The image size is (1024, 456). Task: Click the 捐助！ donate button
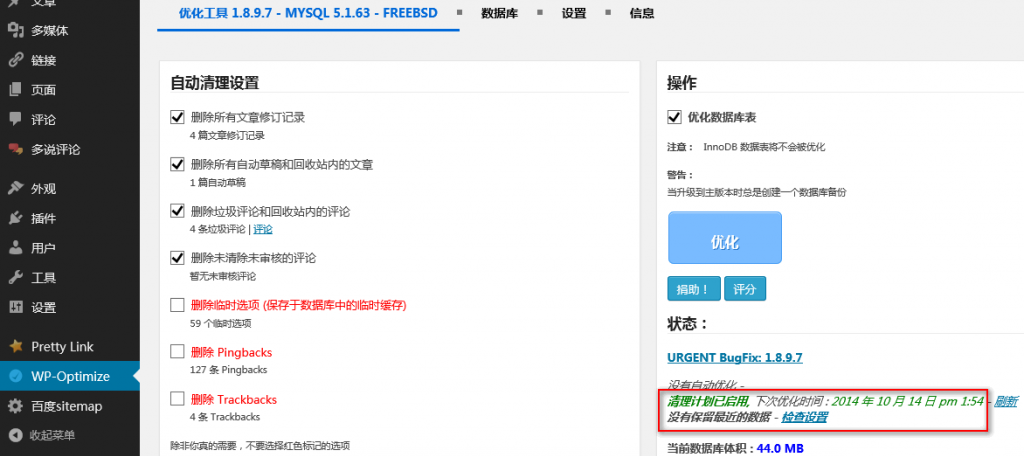pyautogui.click(x=693, y=289)
